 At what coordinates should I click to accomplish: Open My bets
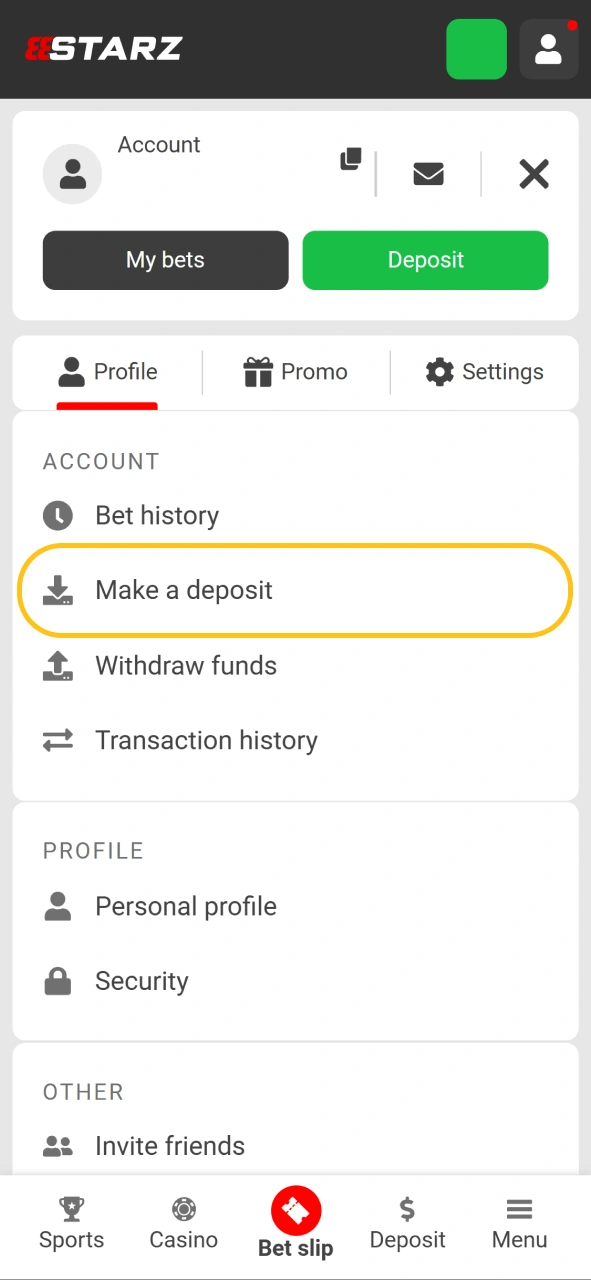click(x=165, y=260)
